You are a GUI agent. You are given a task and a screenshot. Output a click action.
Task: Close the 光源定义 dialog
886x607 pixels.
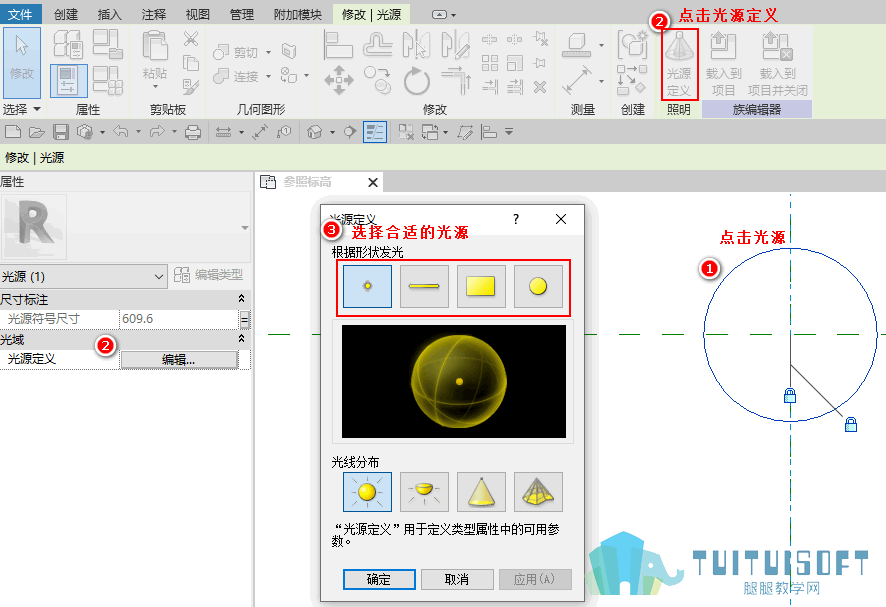(561, 219)
